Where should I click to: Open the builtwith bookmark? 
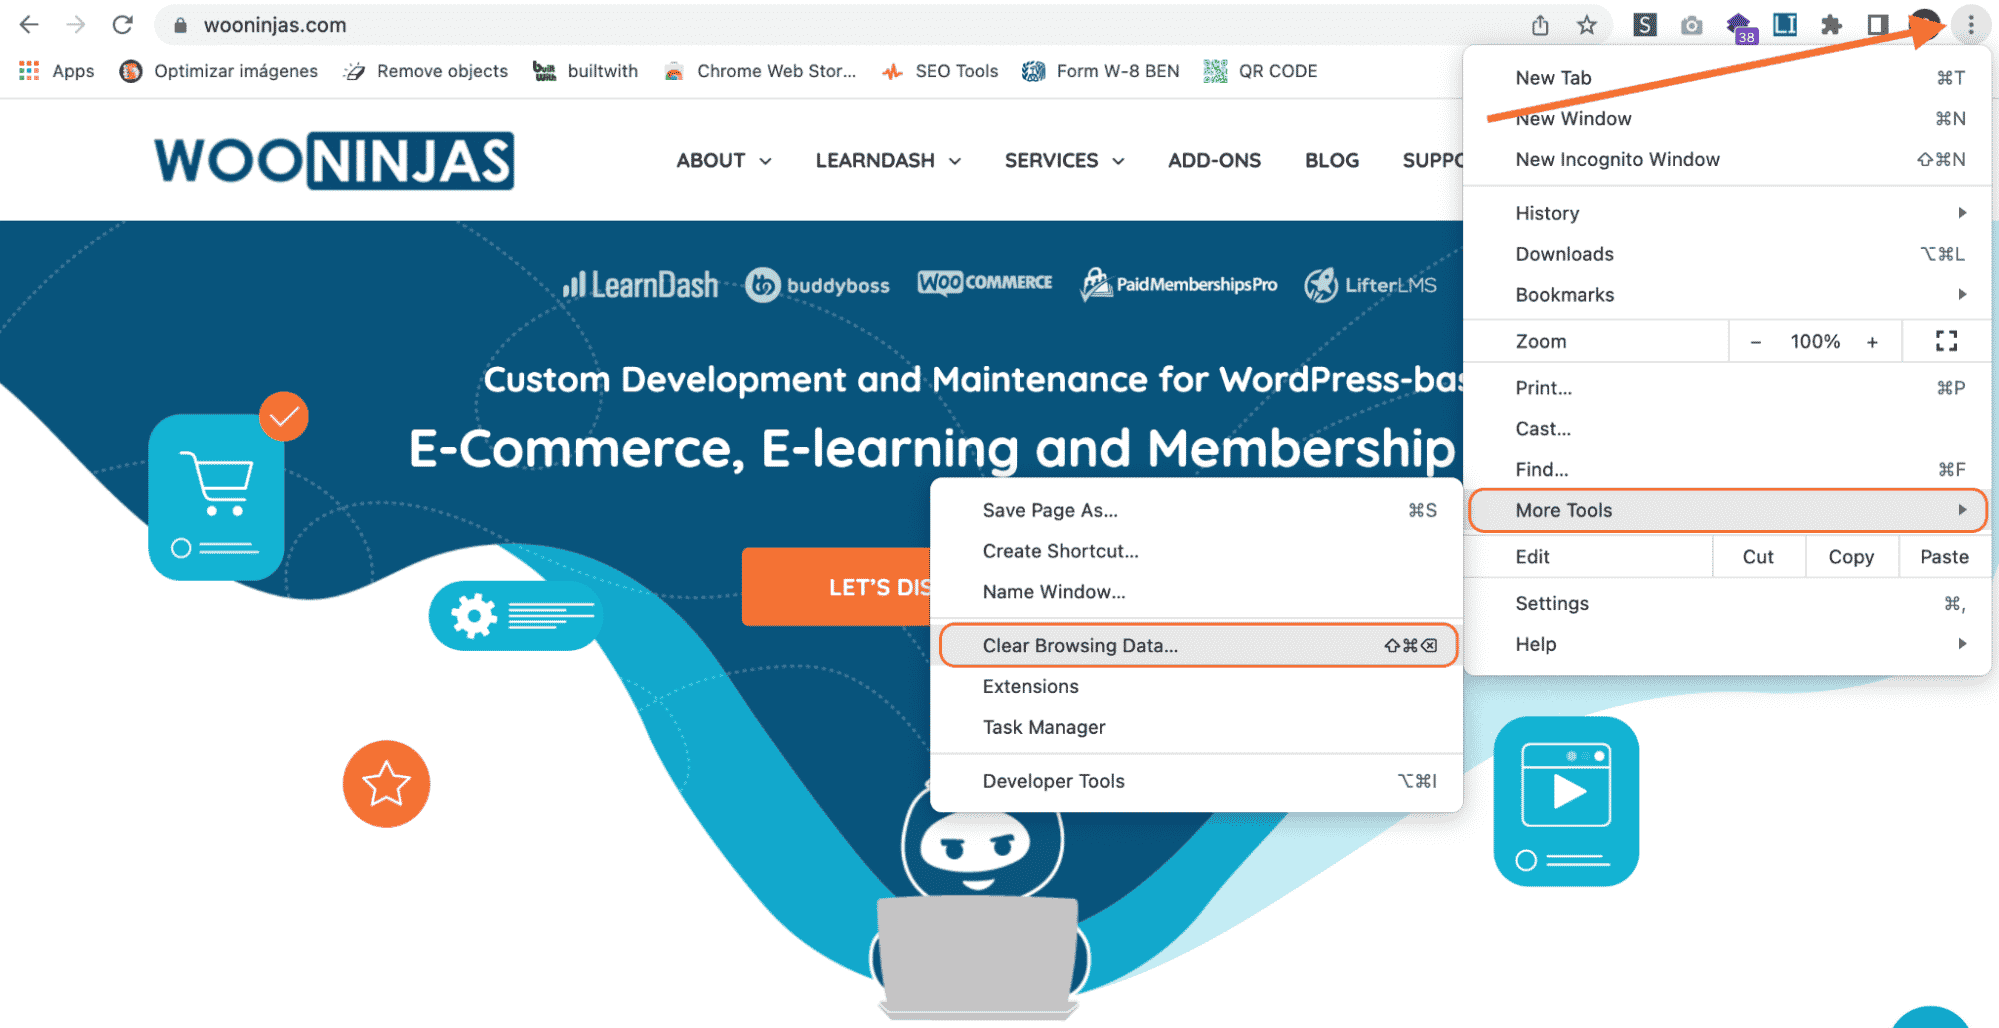point(586,71)
